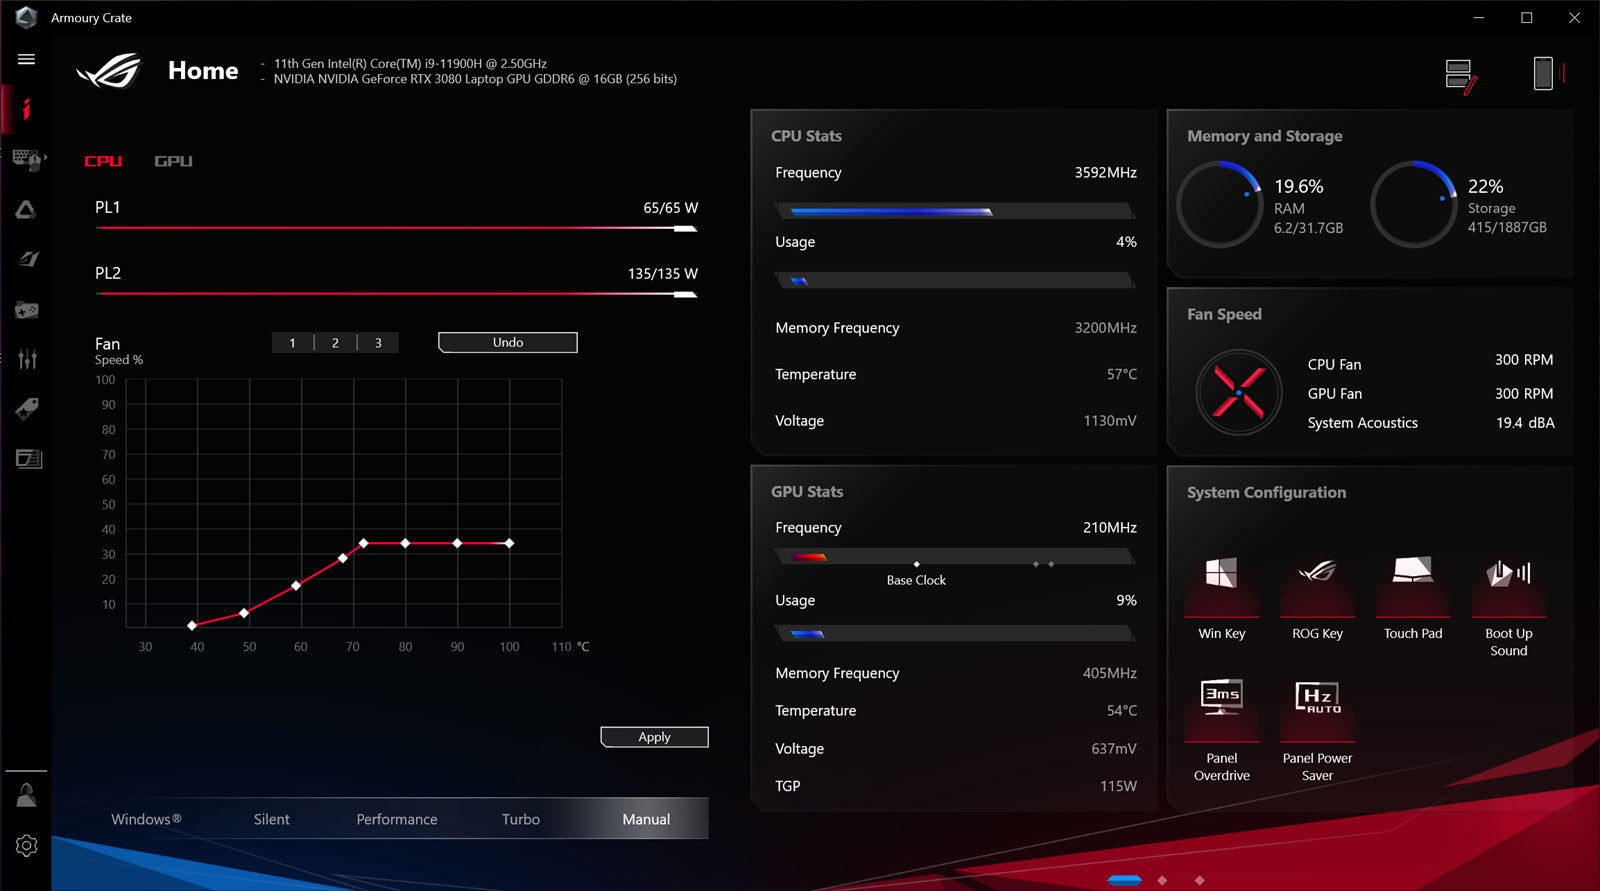This screenshot has width=1600, height=891.
Task: Click the edit dashboard layout icon
Action: tap(1460, 76)
